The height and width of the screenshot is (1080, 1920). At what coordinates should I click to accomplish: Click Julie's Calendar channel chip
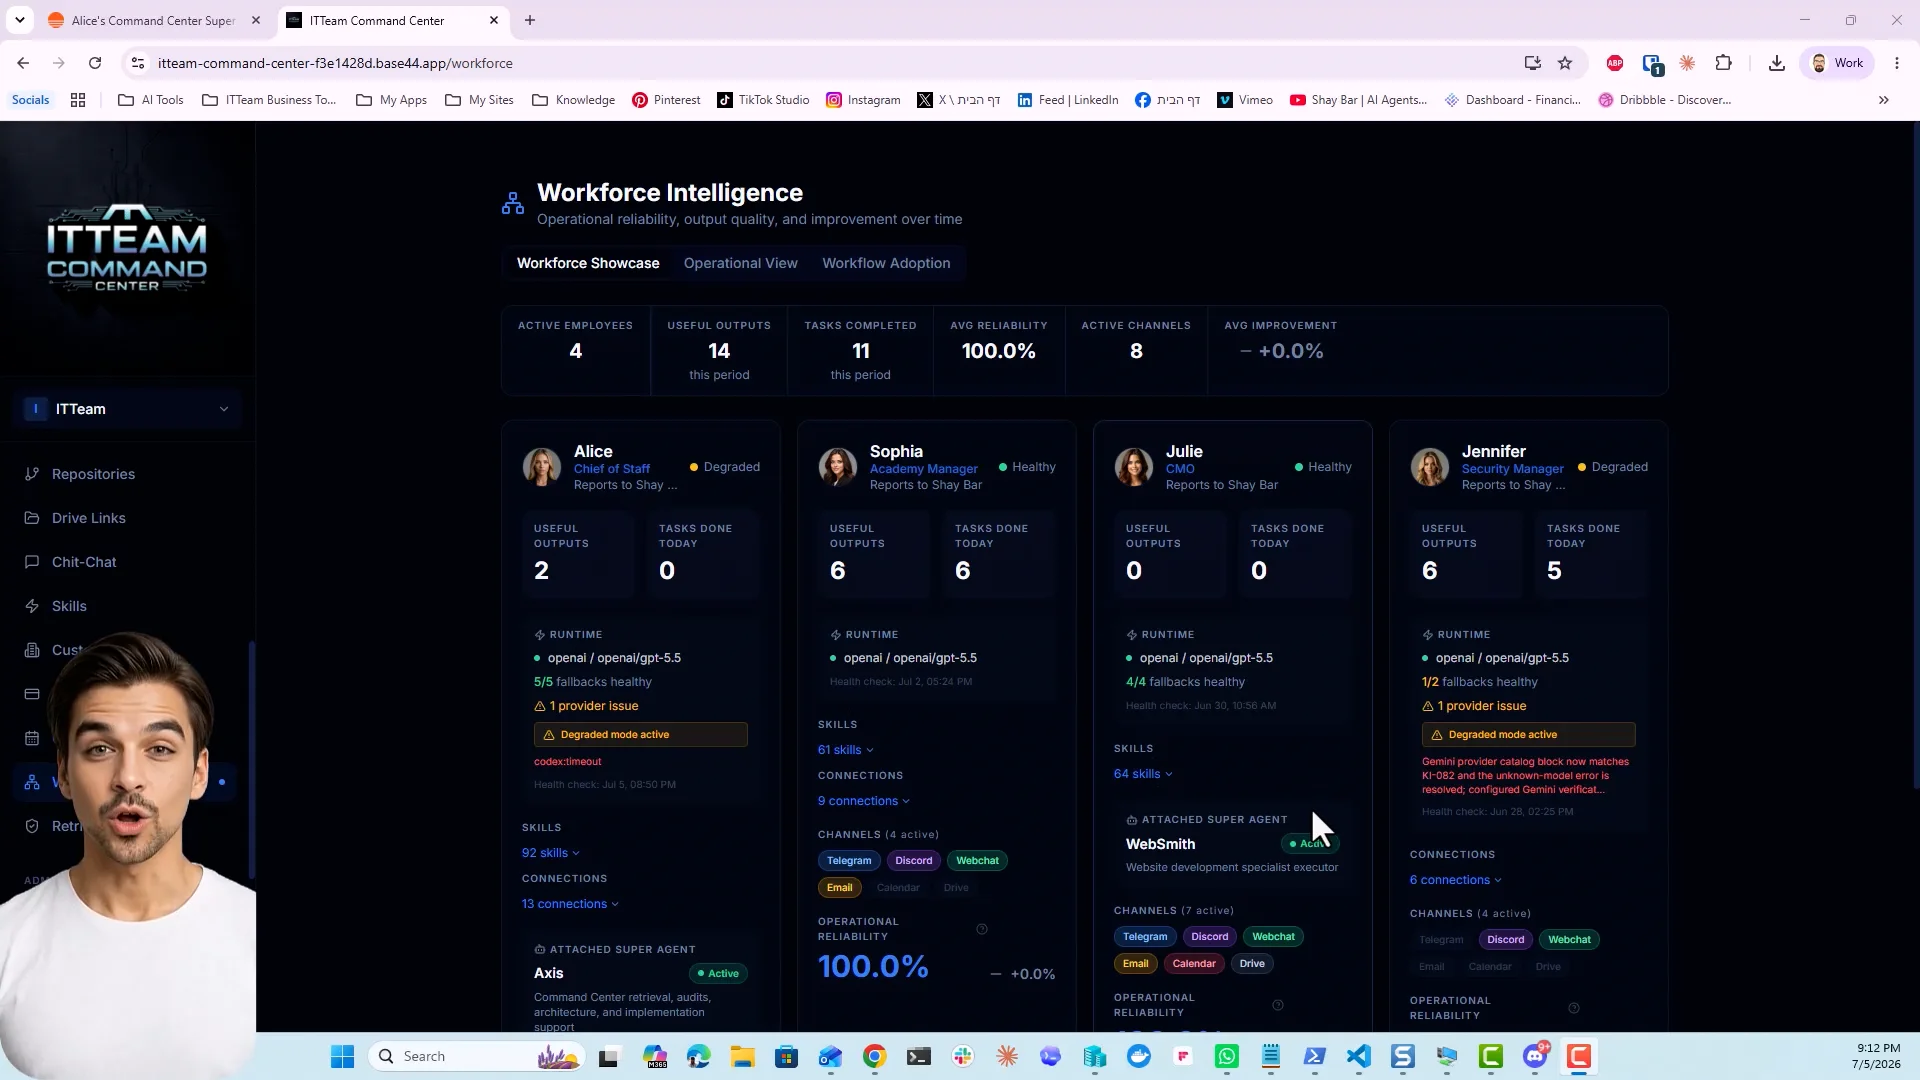[x=1194, y=964]
